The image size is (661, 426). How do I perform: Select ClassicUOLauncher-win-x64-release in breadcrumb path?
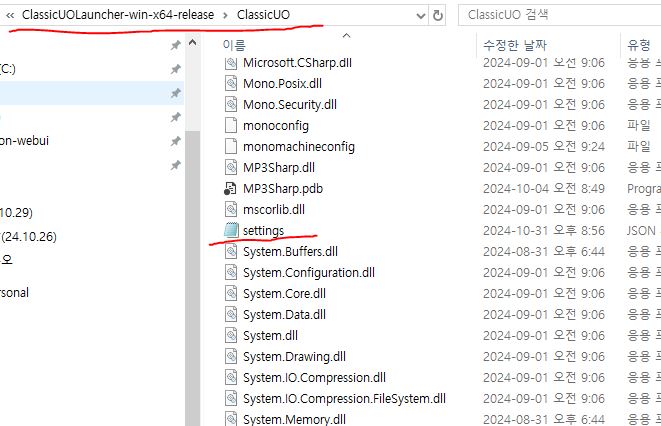pyautogui.click(x=118, y=15)
